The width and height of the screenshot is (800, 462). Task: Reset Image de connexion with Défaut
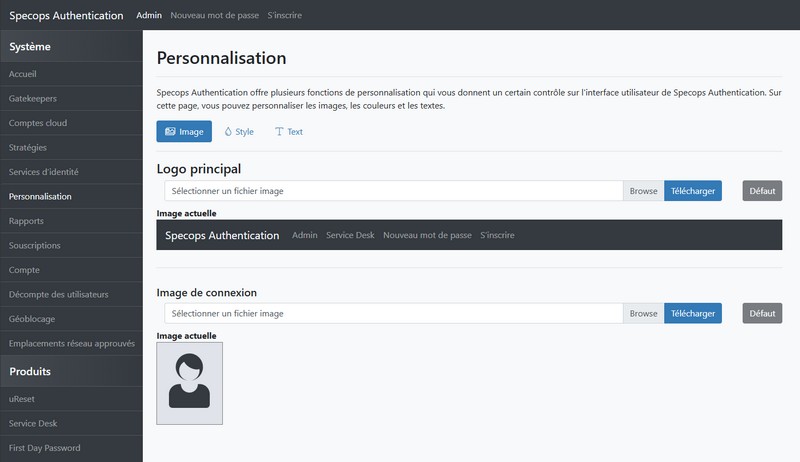[x=762, y=313]
